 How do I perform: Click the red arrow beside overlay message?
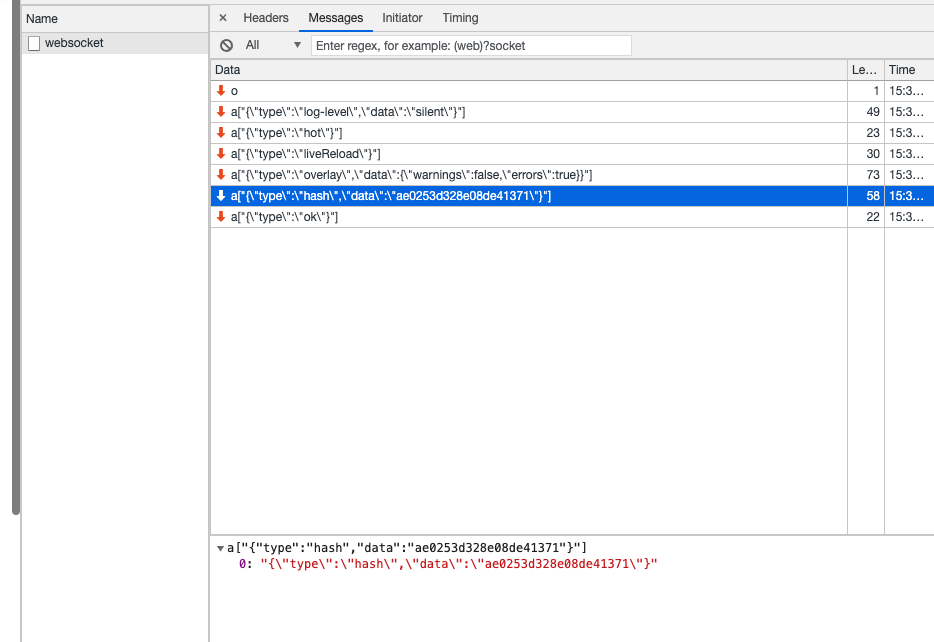[221, 175]
